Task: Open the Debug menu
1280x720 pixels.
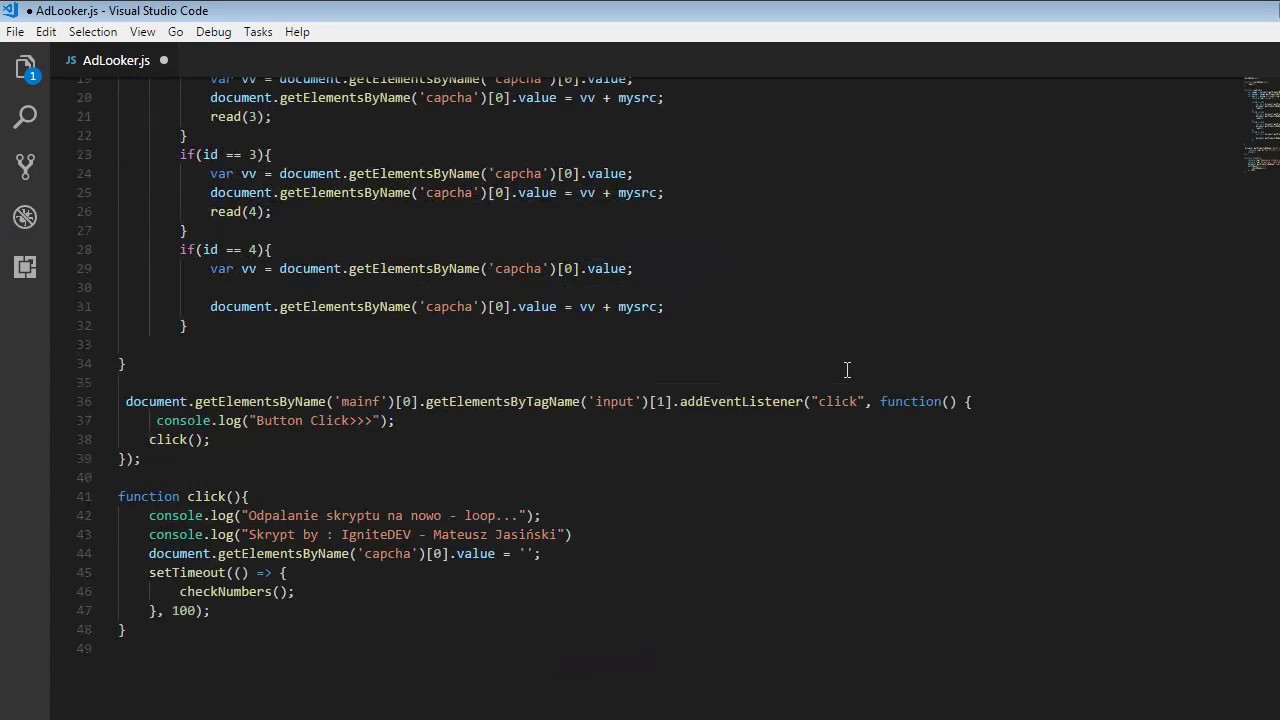Action: [213, 32]
